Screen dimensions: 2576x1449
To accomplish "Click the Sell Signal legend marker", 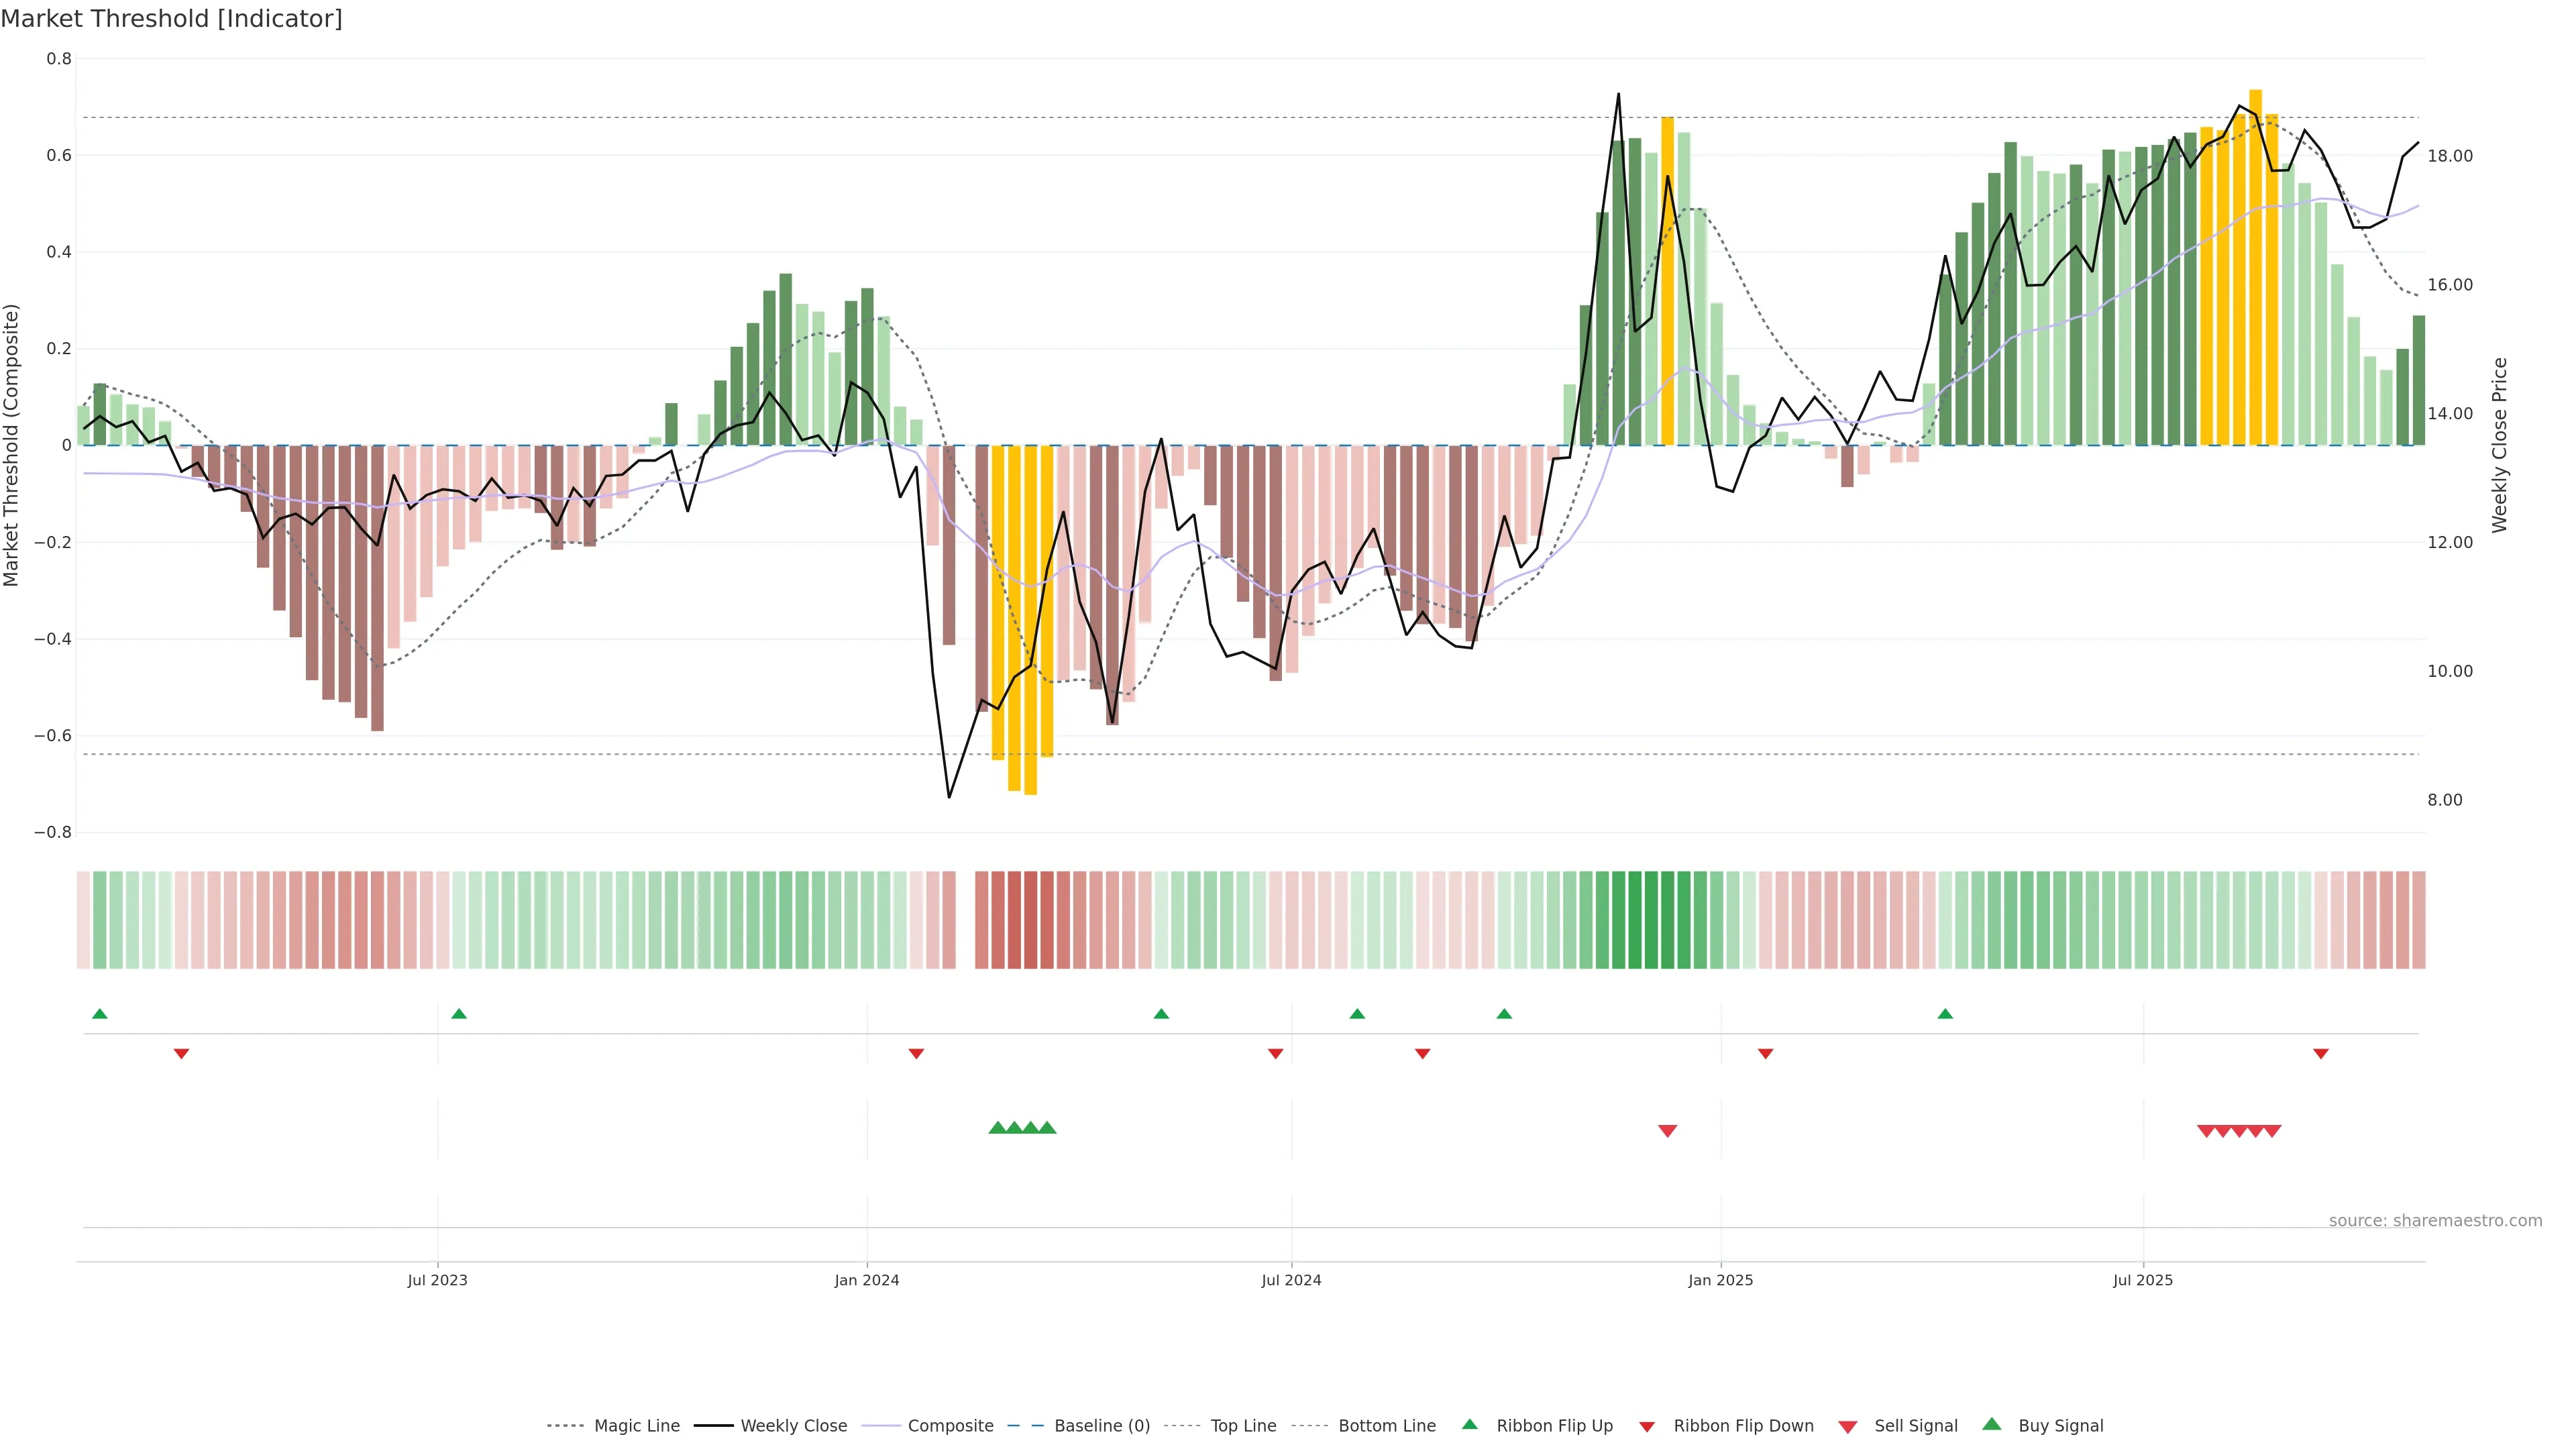I will coord(1848,1427).
